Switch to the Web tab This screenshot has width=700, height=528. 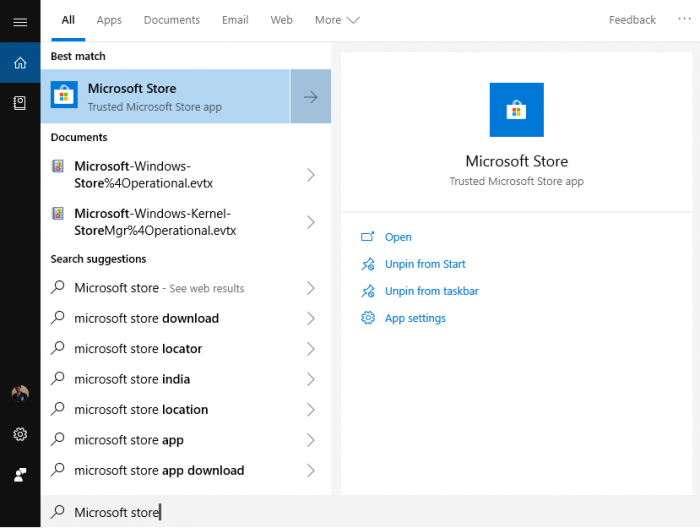pos(281,20)
